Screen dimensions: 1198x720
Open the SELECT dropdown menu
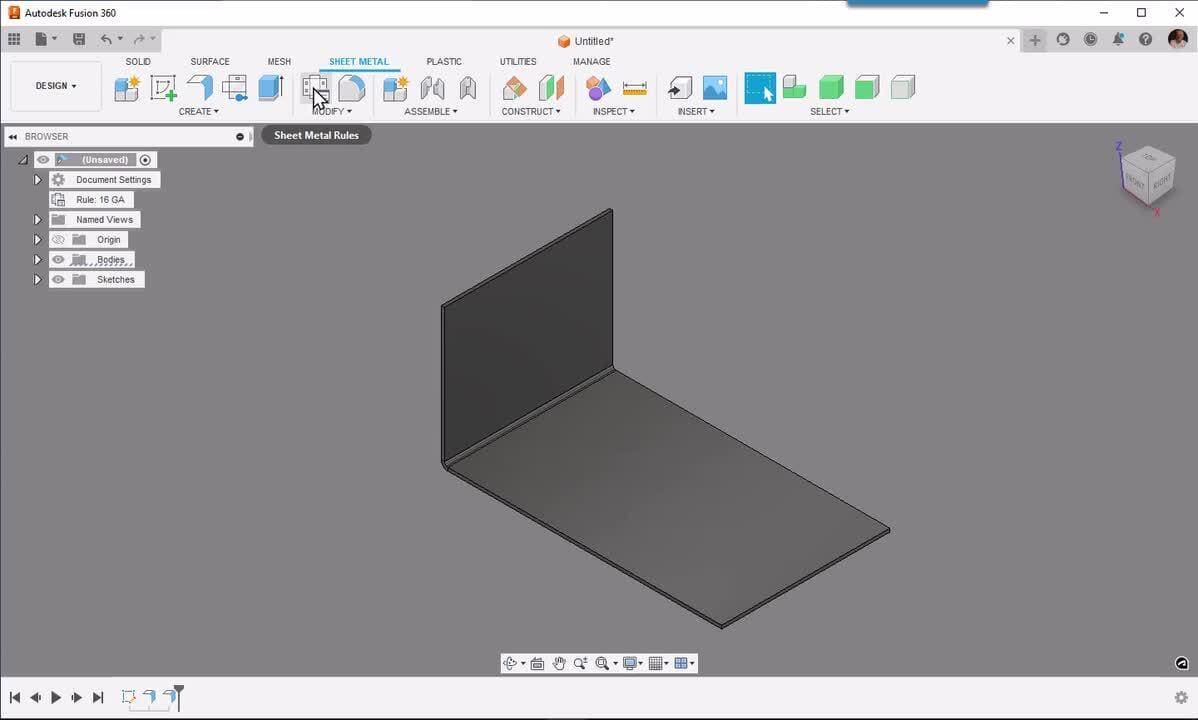point(830,112)
